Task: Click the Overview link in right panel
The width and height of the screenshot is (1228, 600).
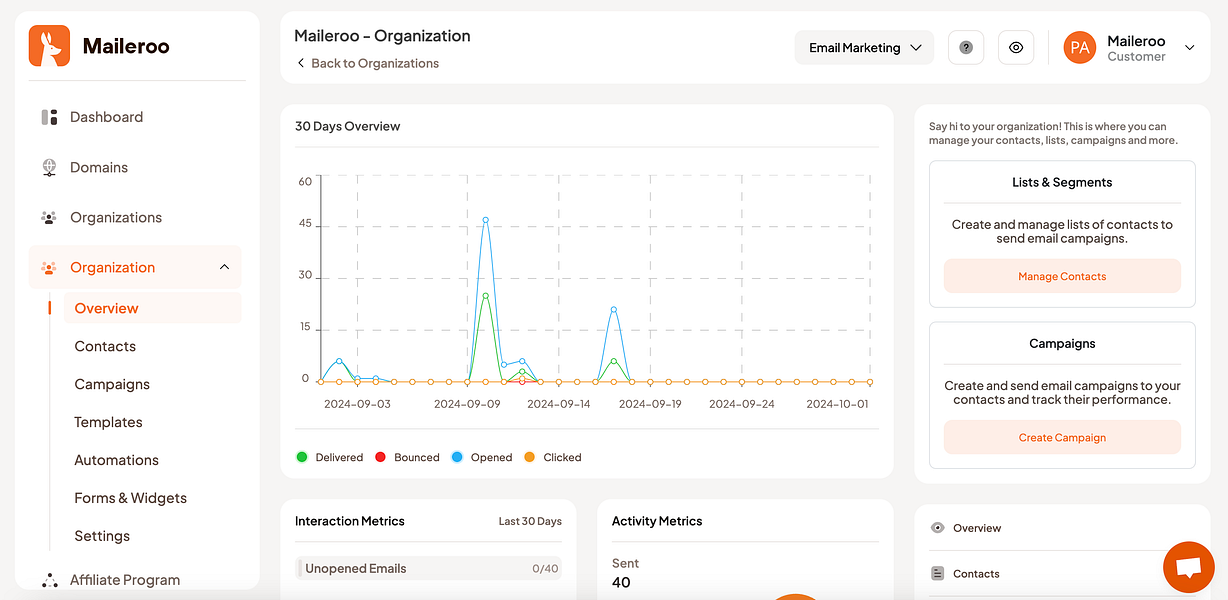Action: click(977, 528)
